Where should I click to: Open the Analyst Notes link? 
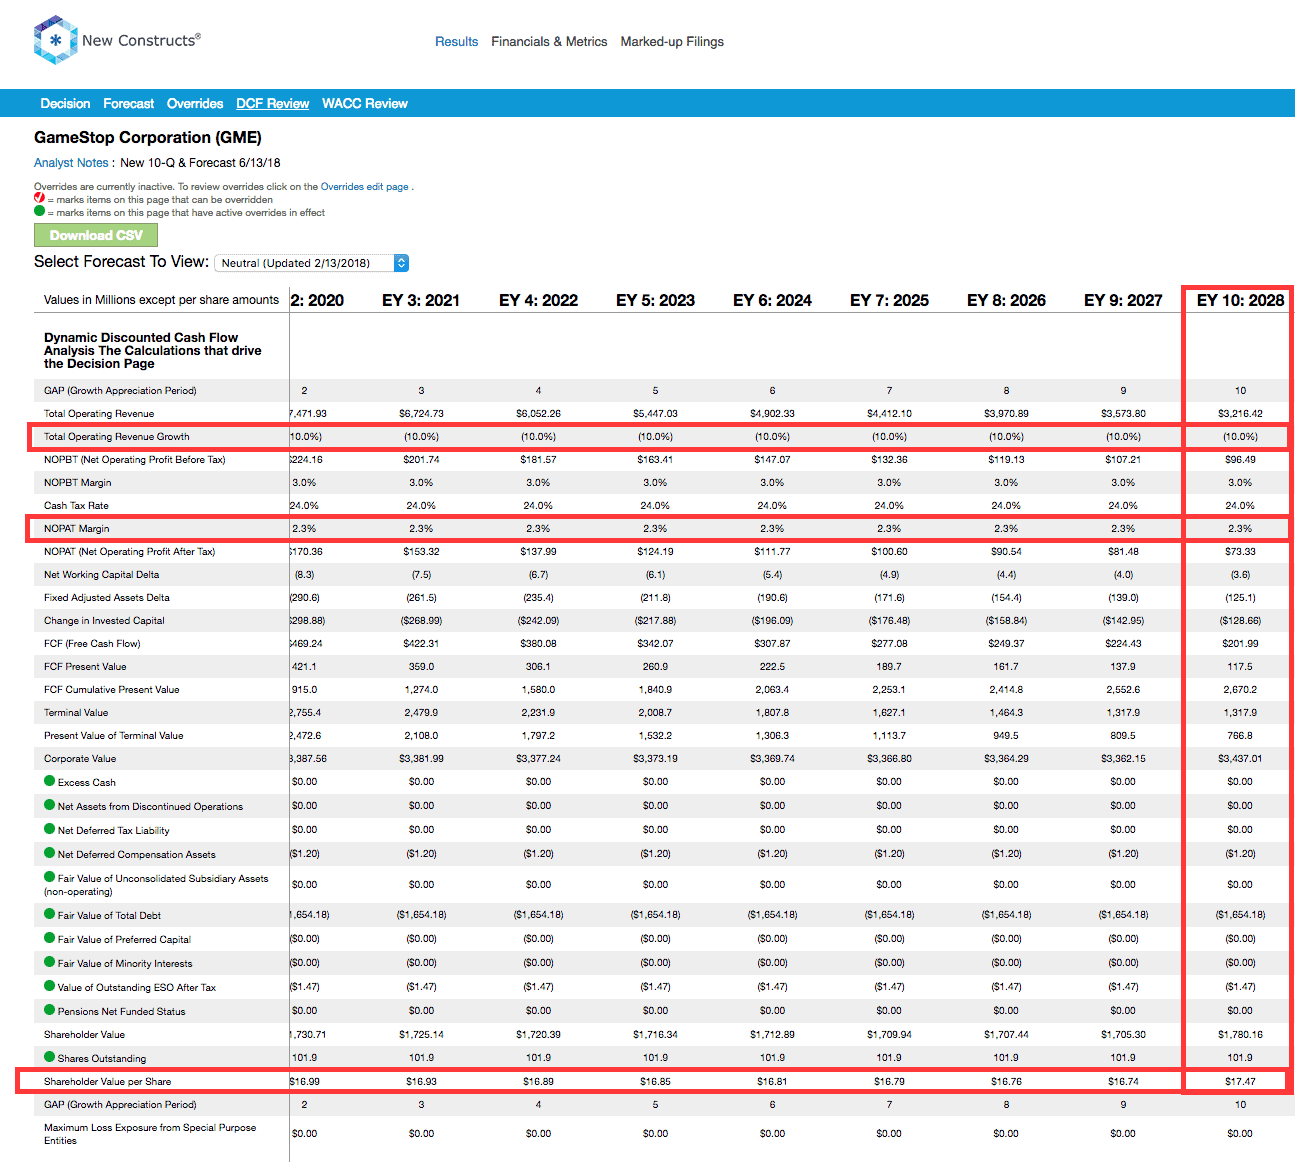[71, 163]
